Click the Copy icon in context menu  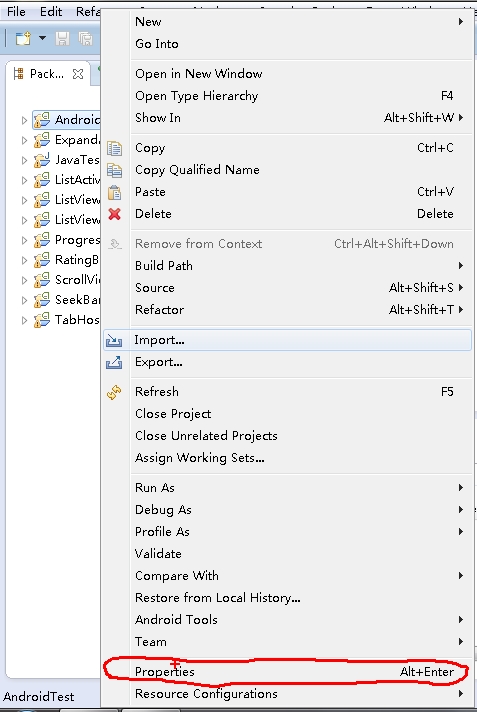pos(114,148)
